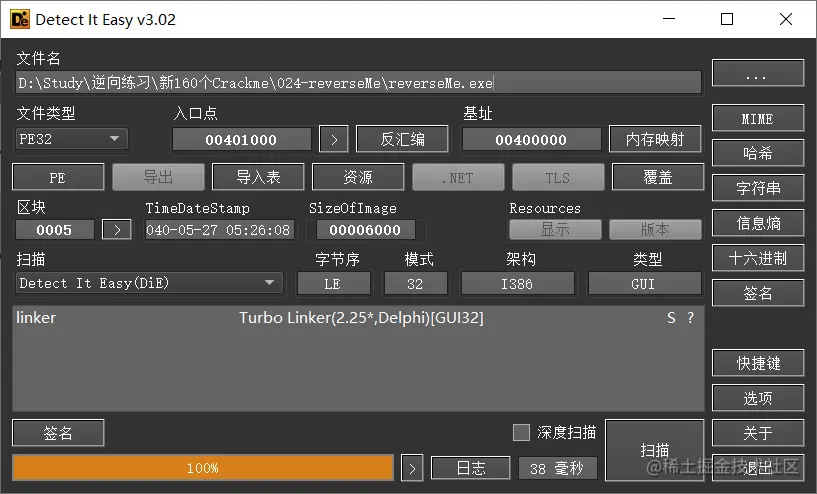Screen dimensions: 817x494
Task: Open the file browse '...' button
Action: (758, 73)
